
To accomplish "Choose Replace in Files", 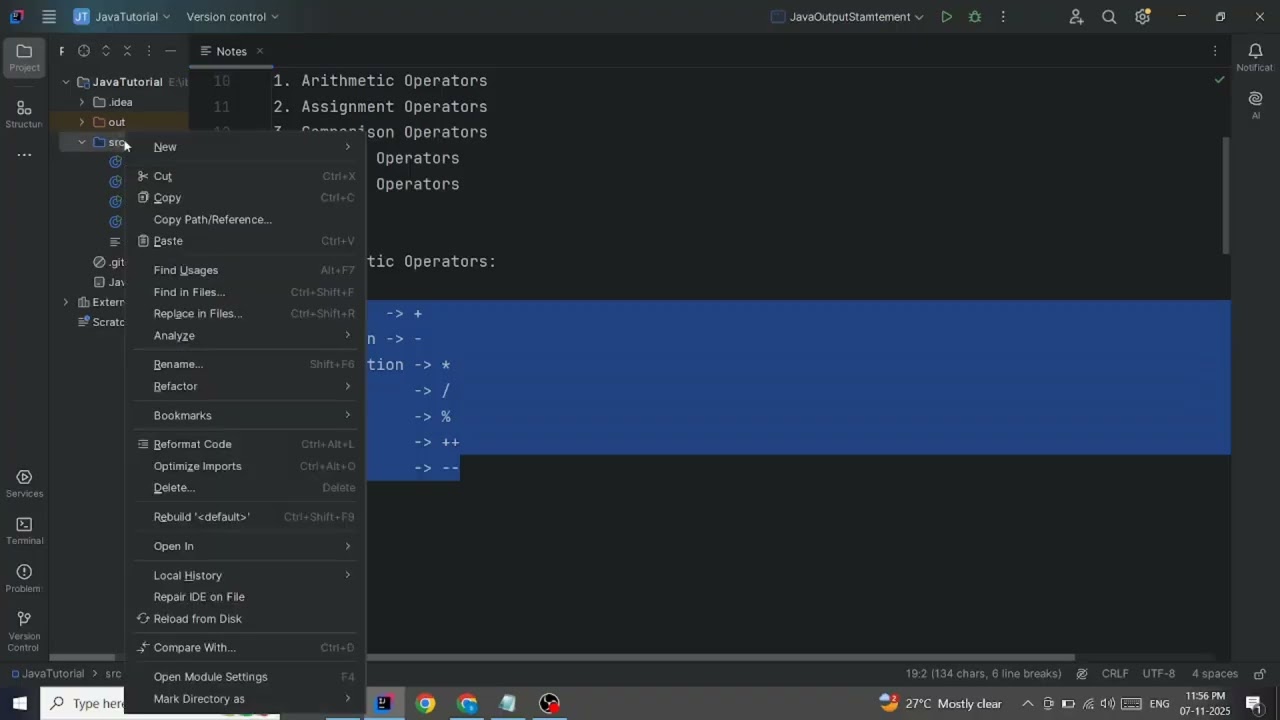I will tap(246, 314).
